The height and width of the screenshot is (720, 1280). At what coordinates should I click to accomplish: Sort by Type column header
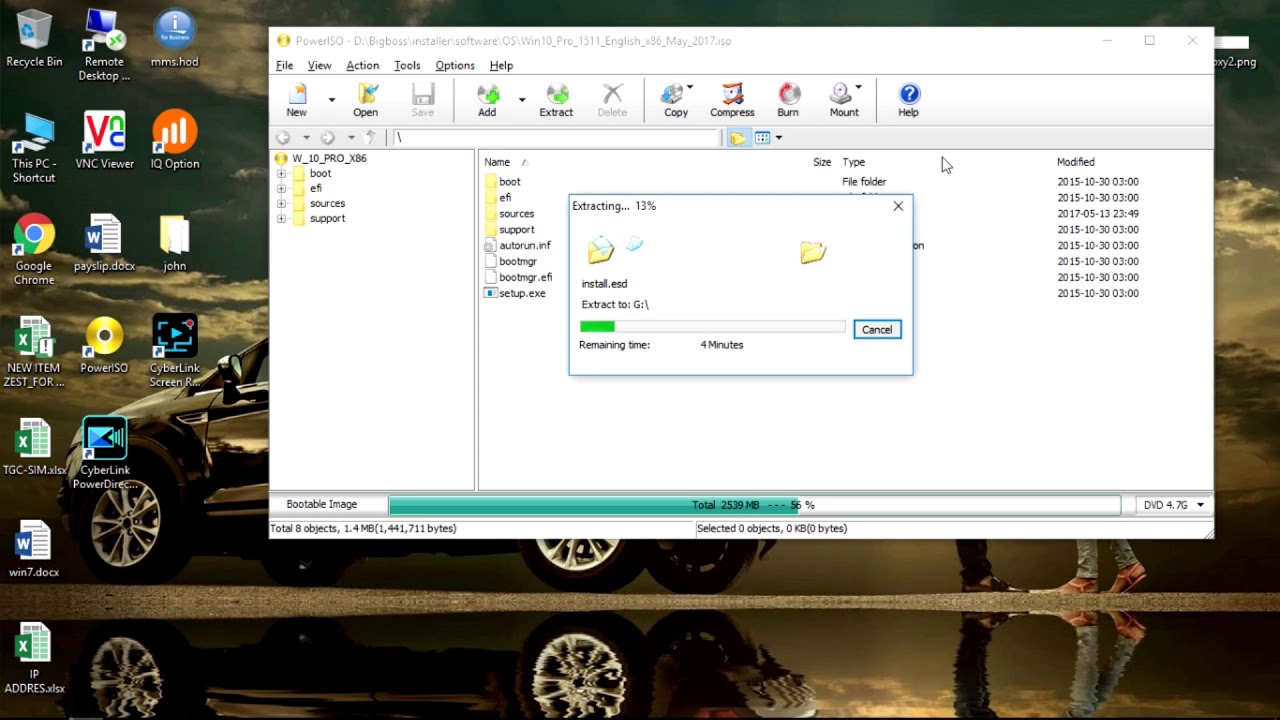coord(853,162)
